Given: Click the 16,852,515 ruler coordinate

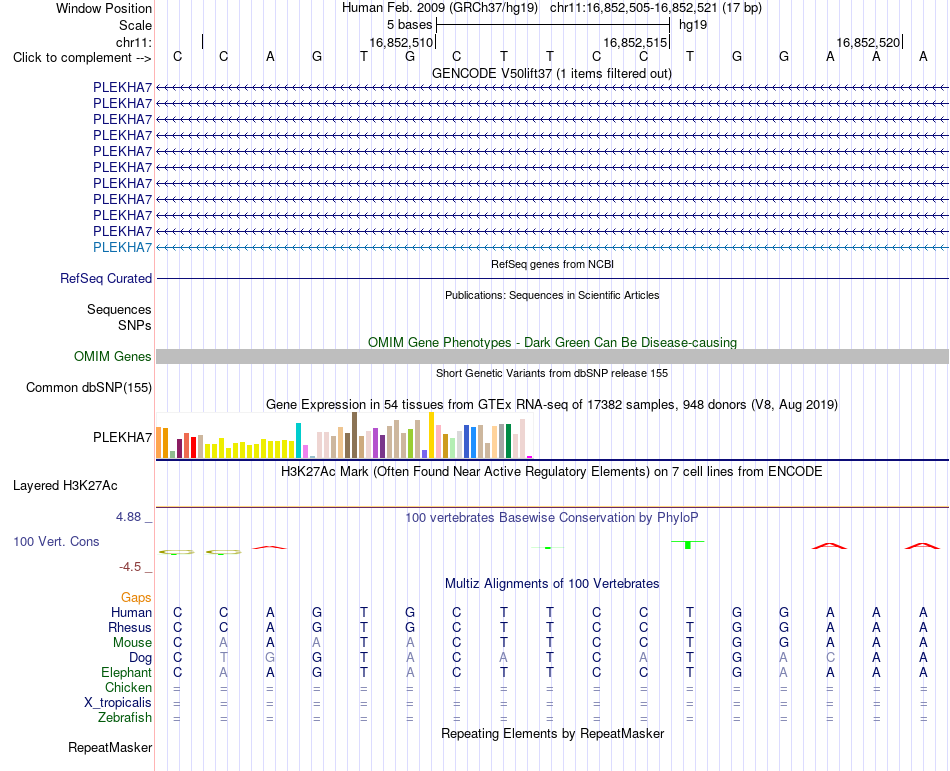Looking at the screenshot, I should (x=635, y=42).
